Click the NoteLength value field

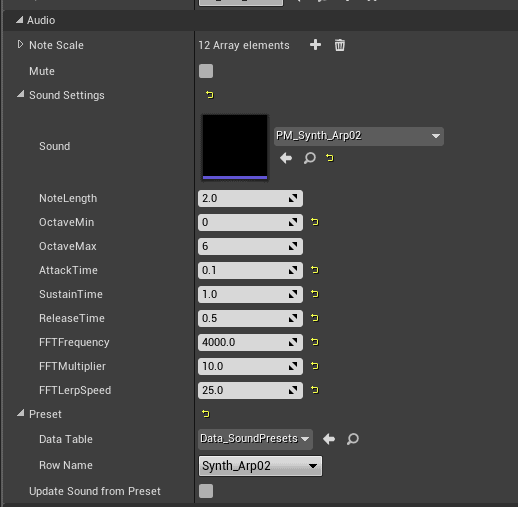[250, 198]
